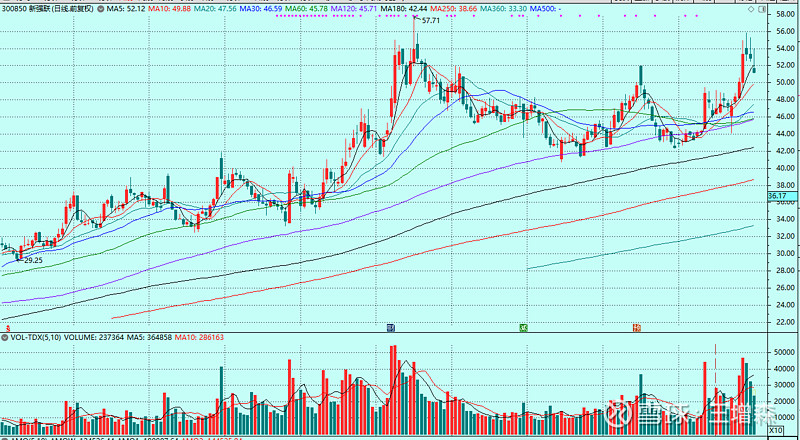Viewport: 800px width, 440px height.
Task: Click the small panel icon beside the diamond
Action: click(761, 10)
